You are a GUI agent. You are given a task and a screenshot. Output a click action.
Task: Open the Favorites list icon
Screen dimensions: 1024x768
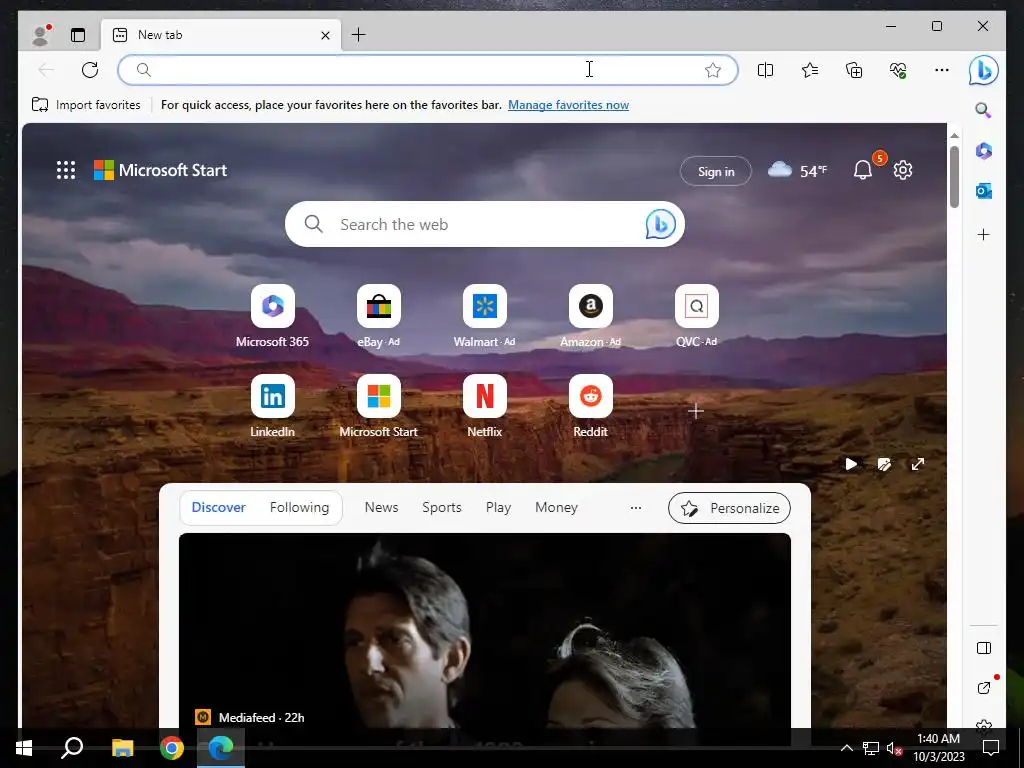[810, 70]
